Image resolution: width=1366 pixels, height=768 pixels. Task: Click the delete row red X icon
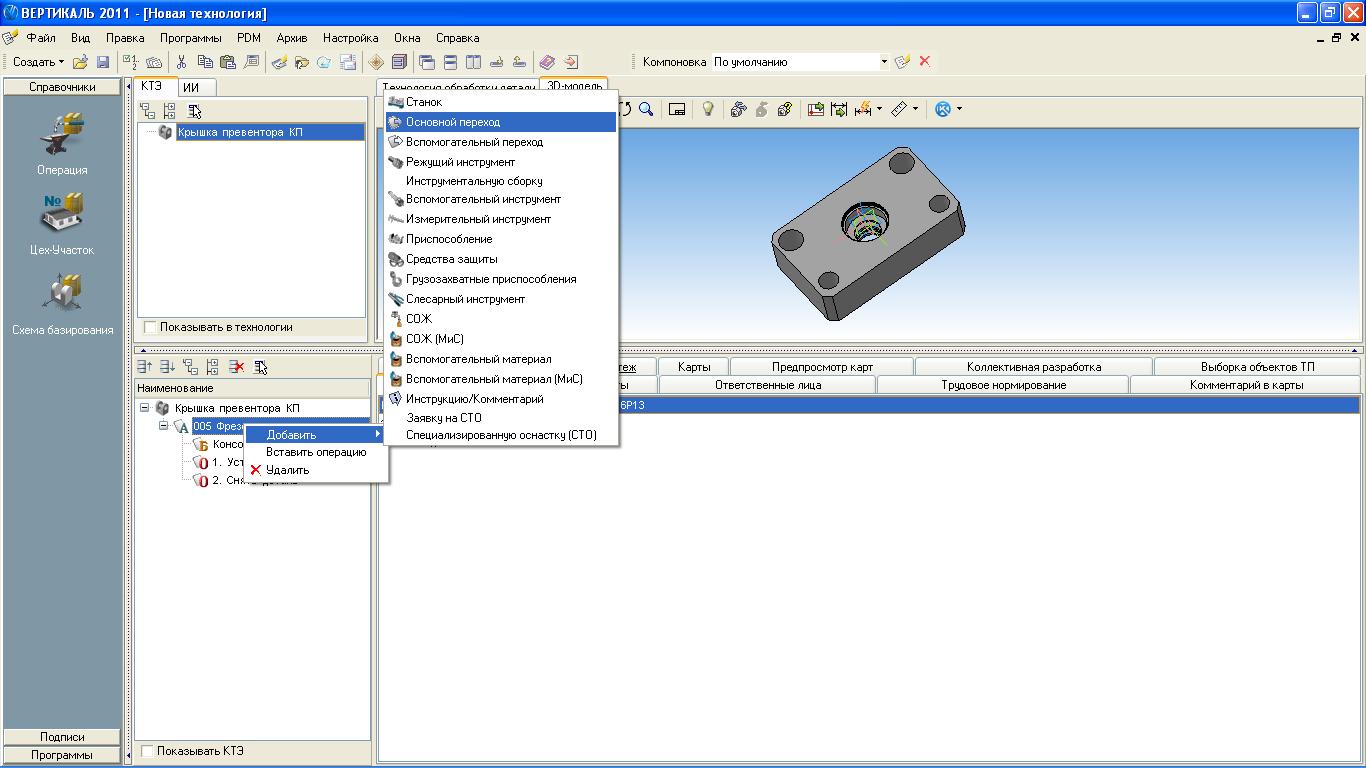(237, 367)
